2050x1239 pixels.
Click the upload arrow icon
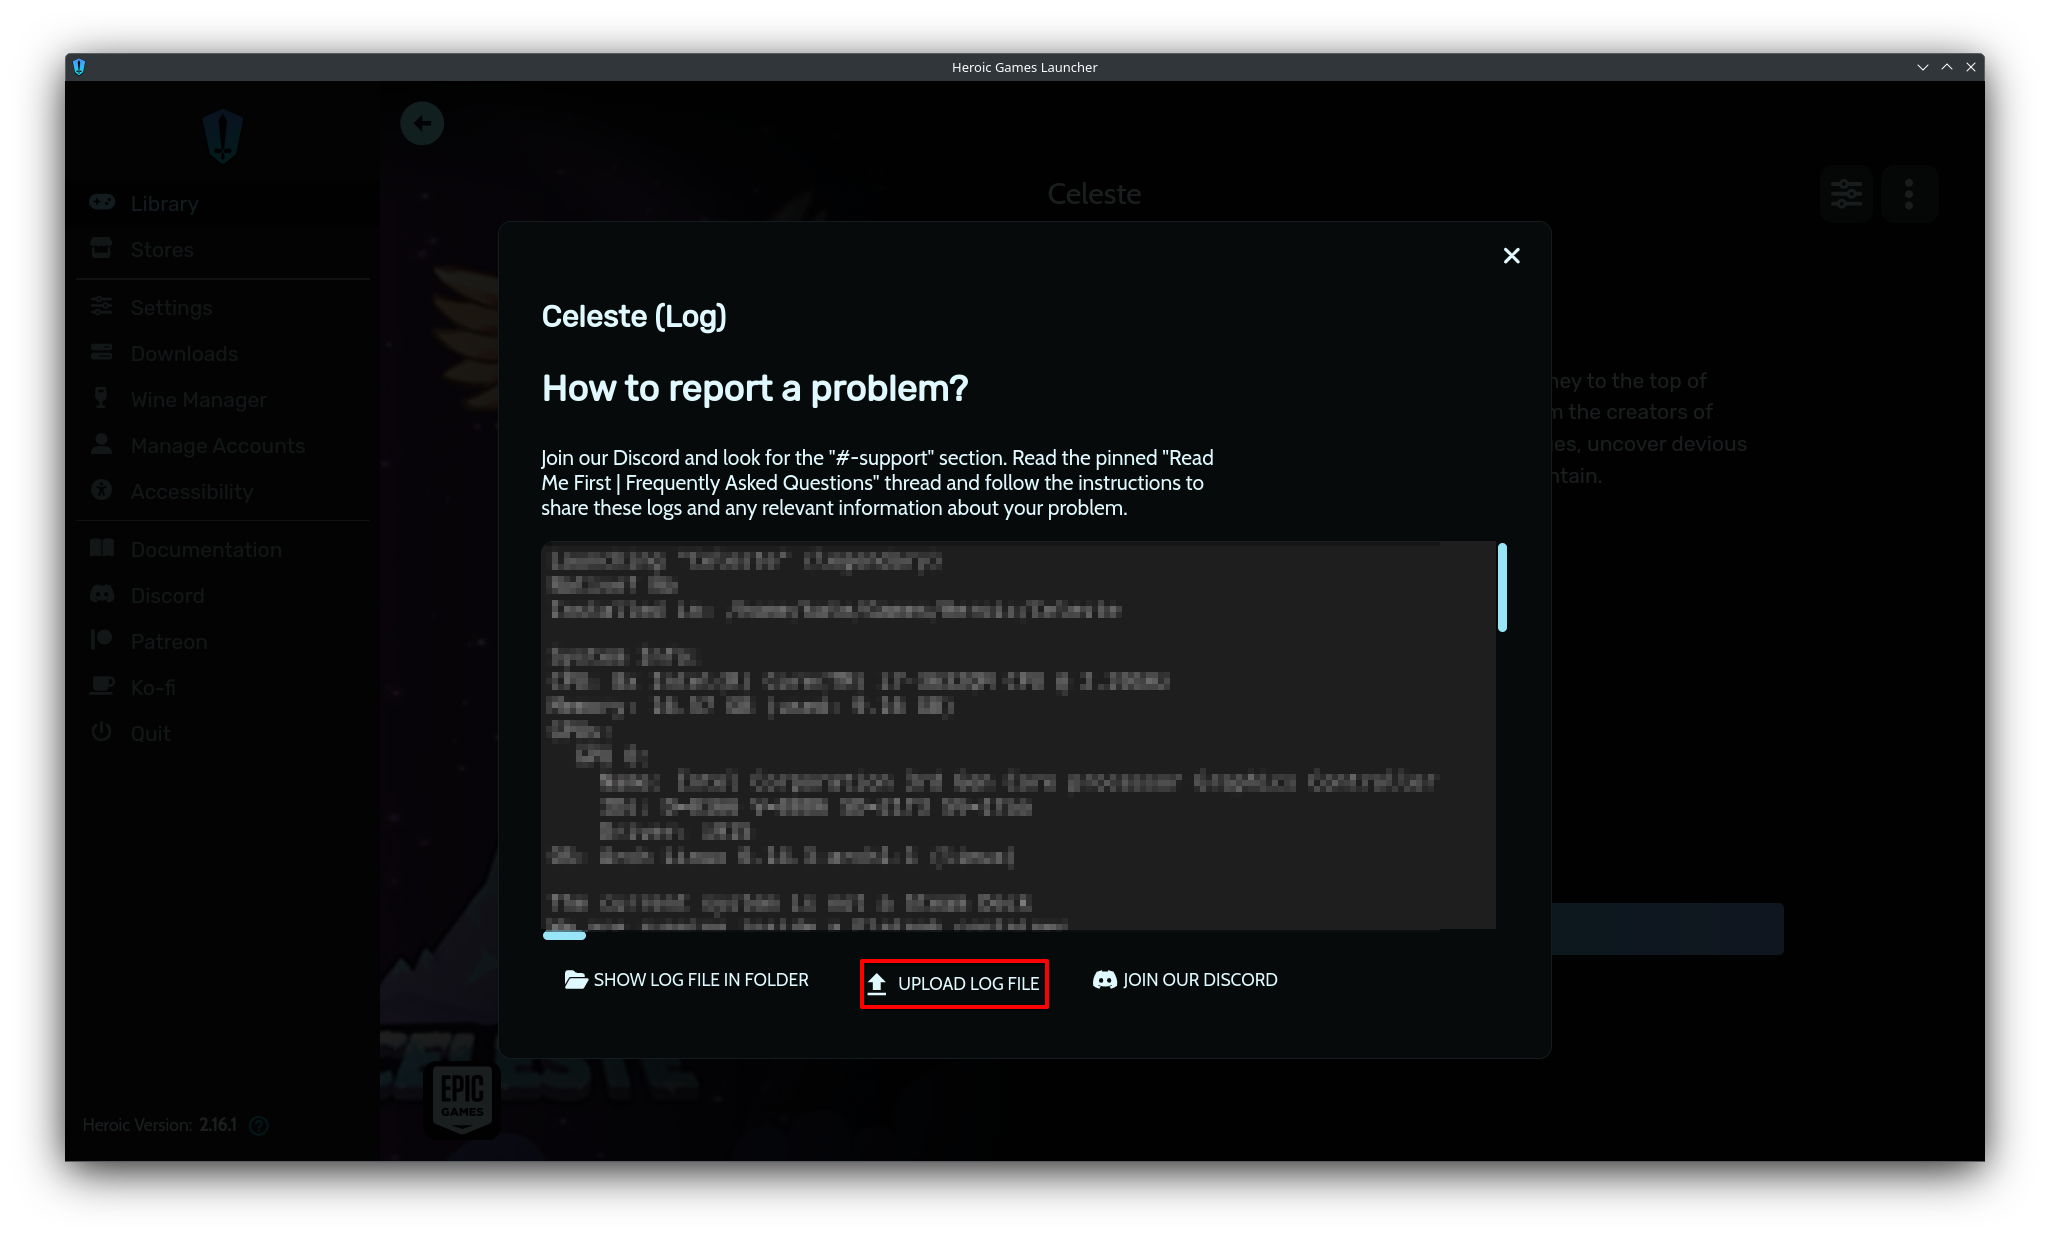[877, 984]
